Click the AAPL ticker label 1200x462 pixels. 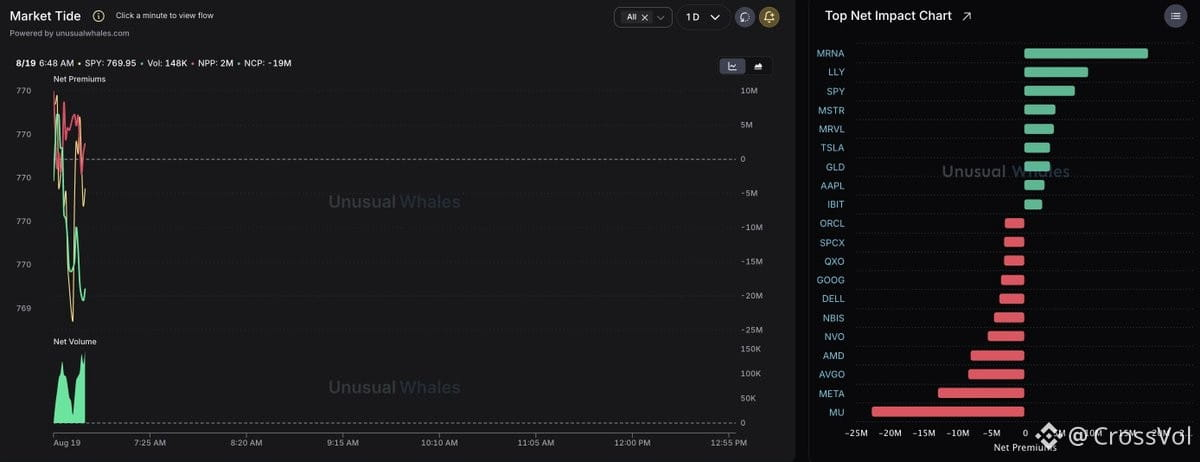click(832, 186)
